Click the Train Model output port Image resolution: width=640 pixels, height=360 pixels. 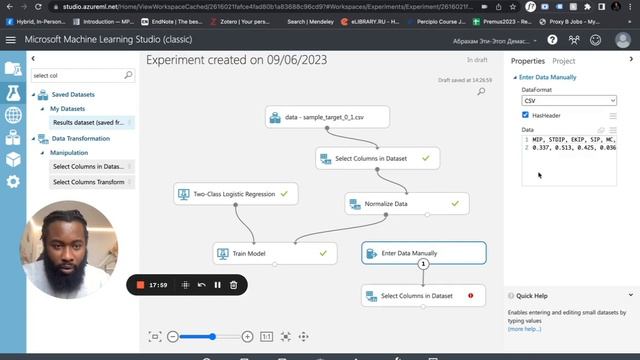click(275, 264)
